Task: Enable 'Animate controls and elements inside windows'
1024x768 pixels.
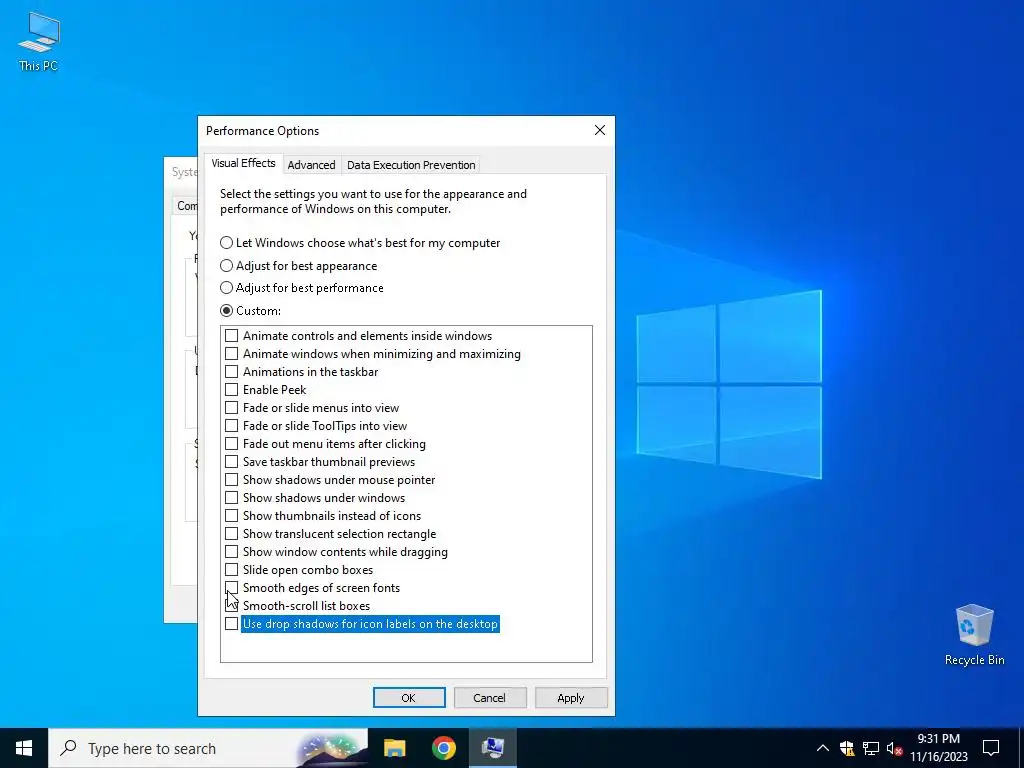Action: click(x=231, y=336)
